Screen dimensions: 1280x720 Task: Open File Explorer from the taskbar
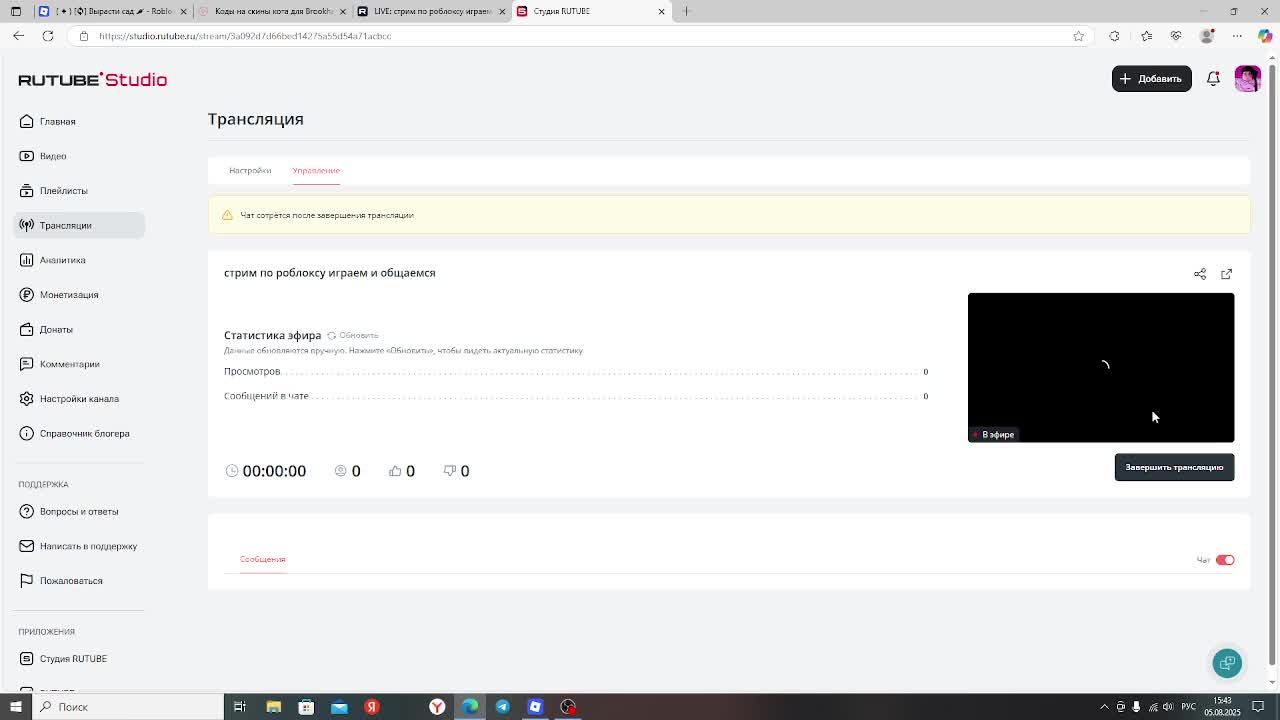pos(273,707)
